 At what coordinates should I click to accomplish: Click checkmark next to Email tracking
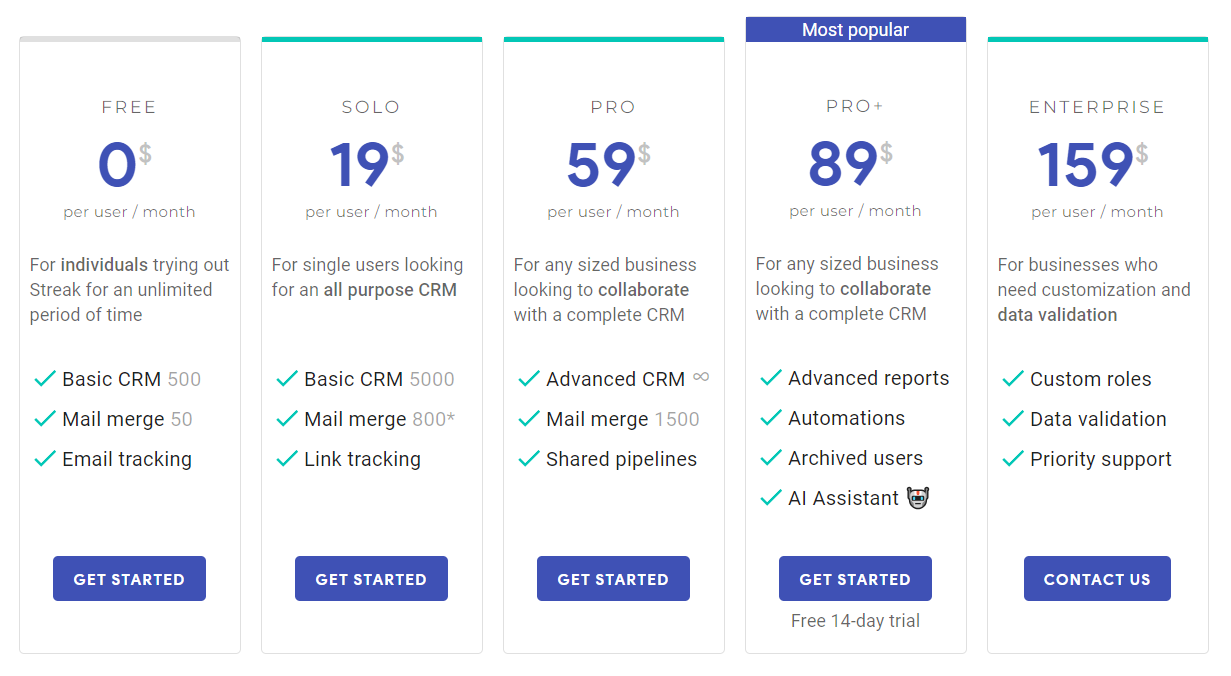pos(45,459)
